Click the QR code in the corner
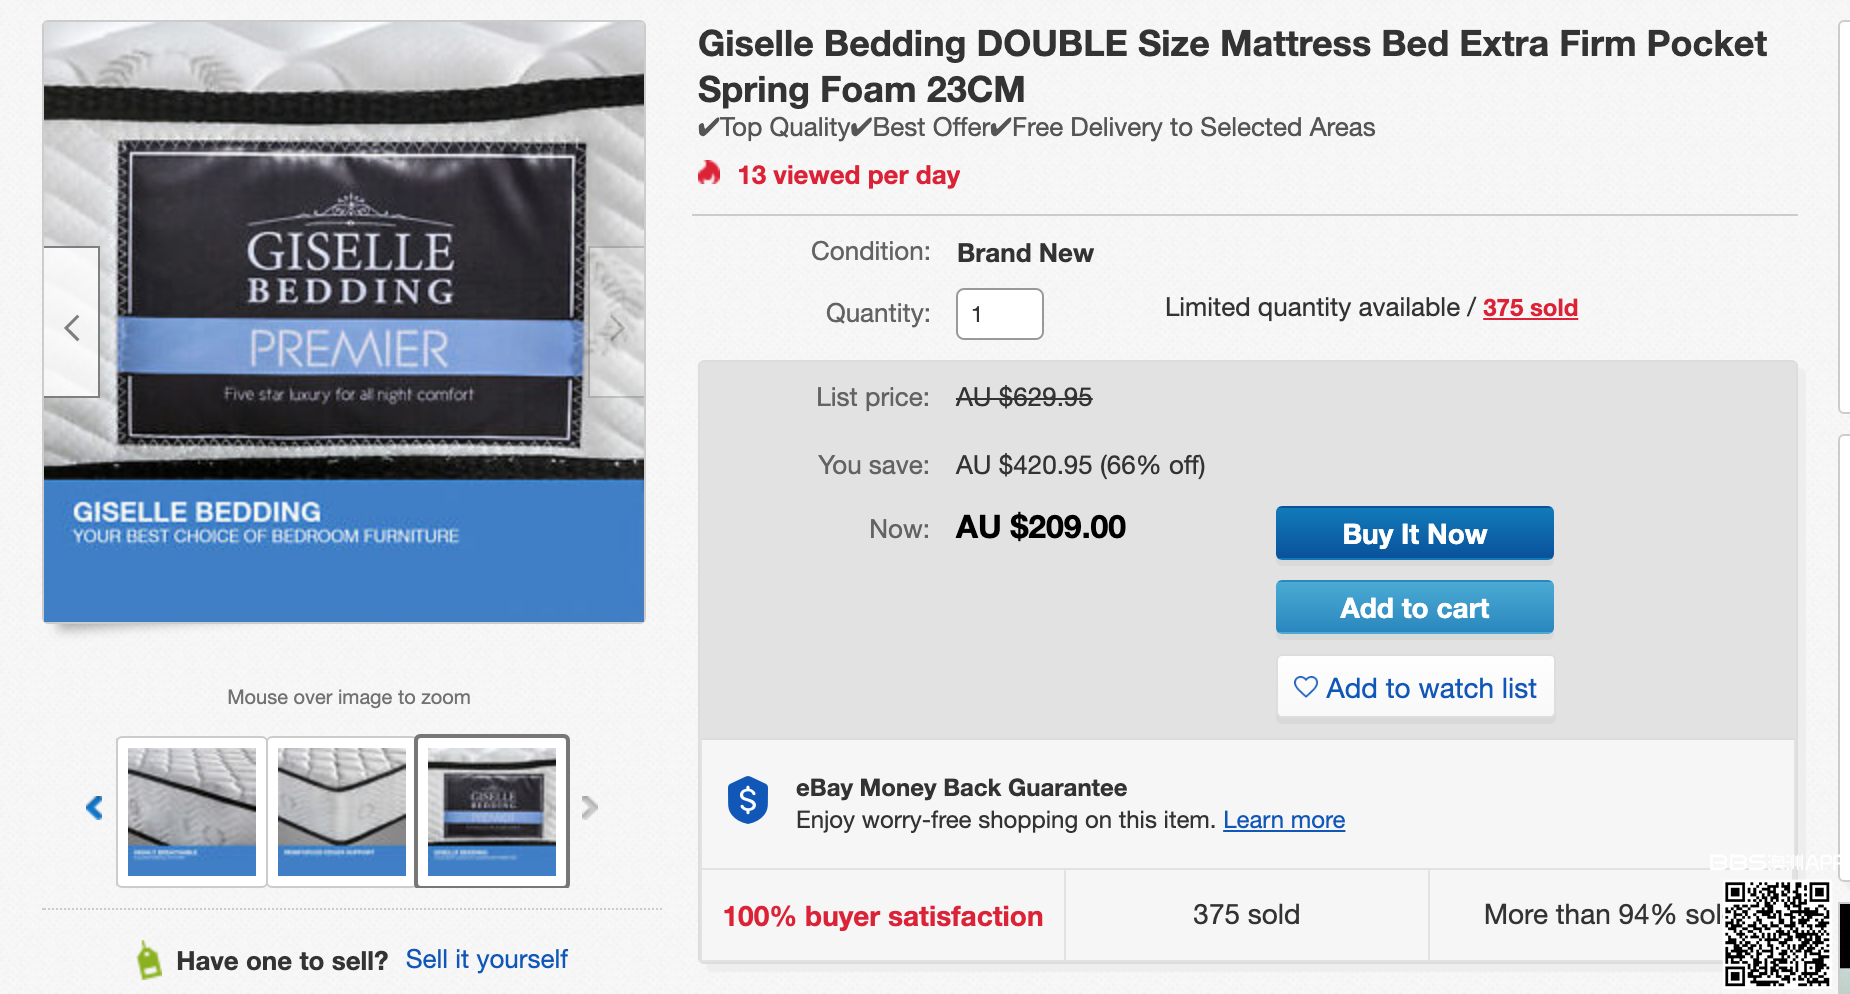Image resolution: width=1850 pixels, height=994 pixels. click(1776, 935)
